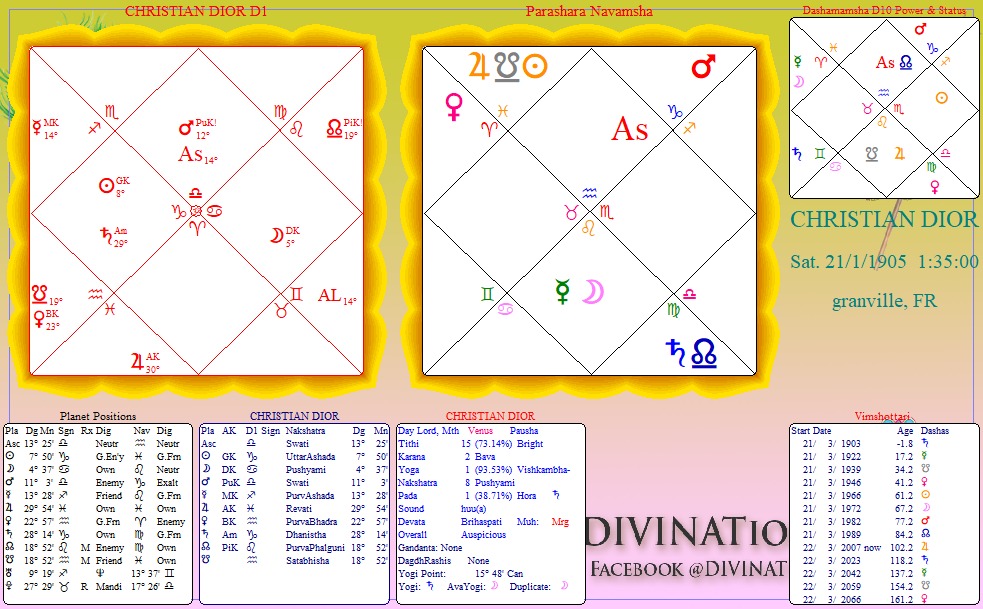Screen dimensions: 983x609
Task: Click Day Lord, Mth Venus Pausha row
Action: pos(468,431)
